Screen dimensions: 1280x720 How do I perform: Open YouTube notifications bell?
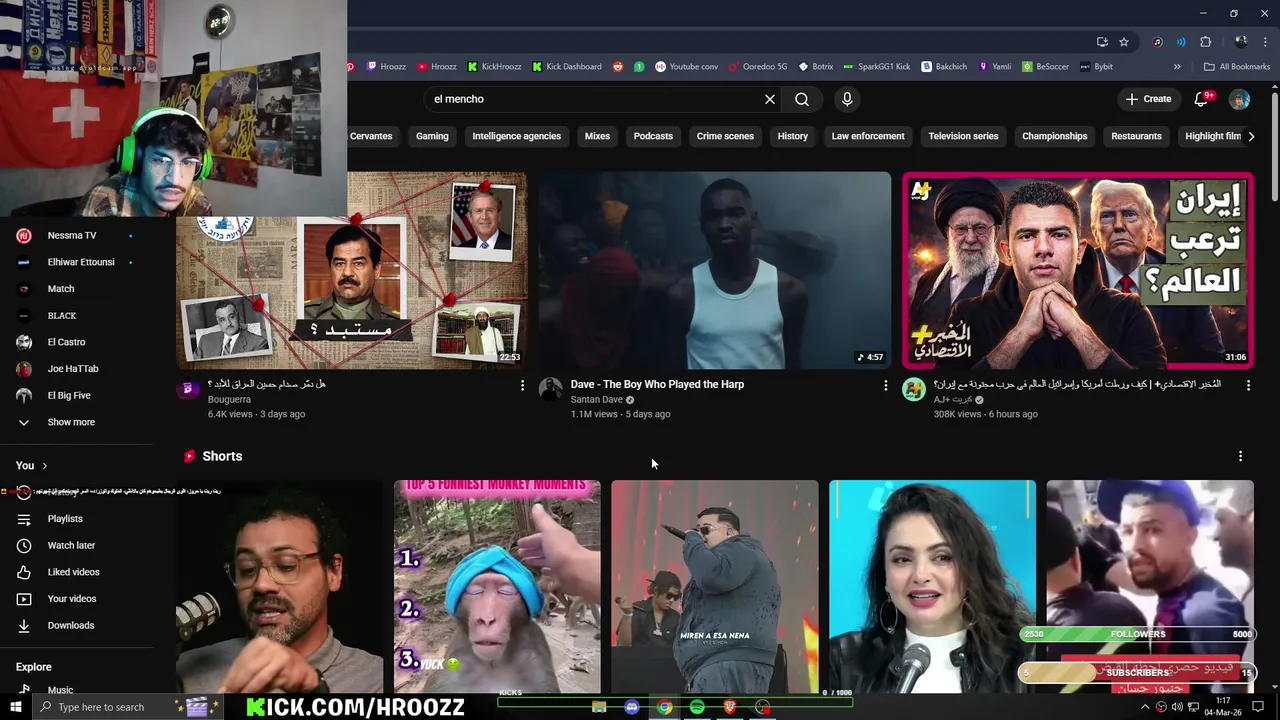(1203, 99)
